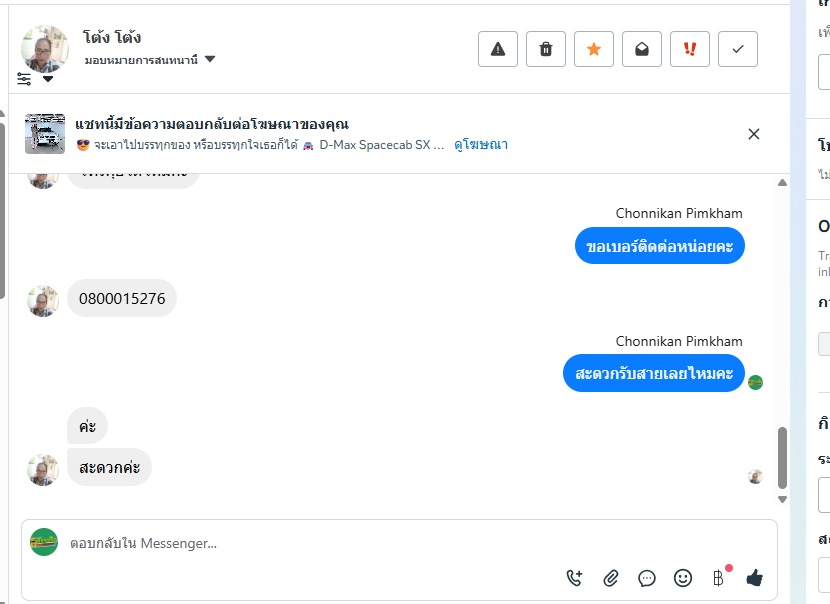
Task: Send a thumbs-up like
Action: [754, 577]
